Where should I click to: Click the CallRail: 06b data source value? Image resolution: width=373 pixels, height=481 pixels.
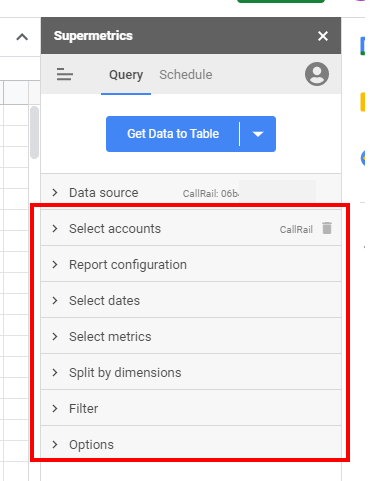tap(211, 193)
